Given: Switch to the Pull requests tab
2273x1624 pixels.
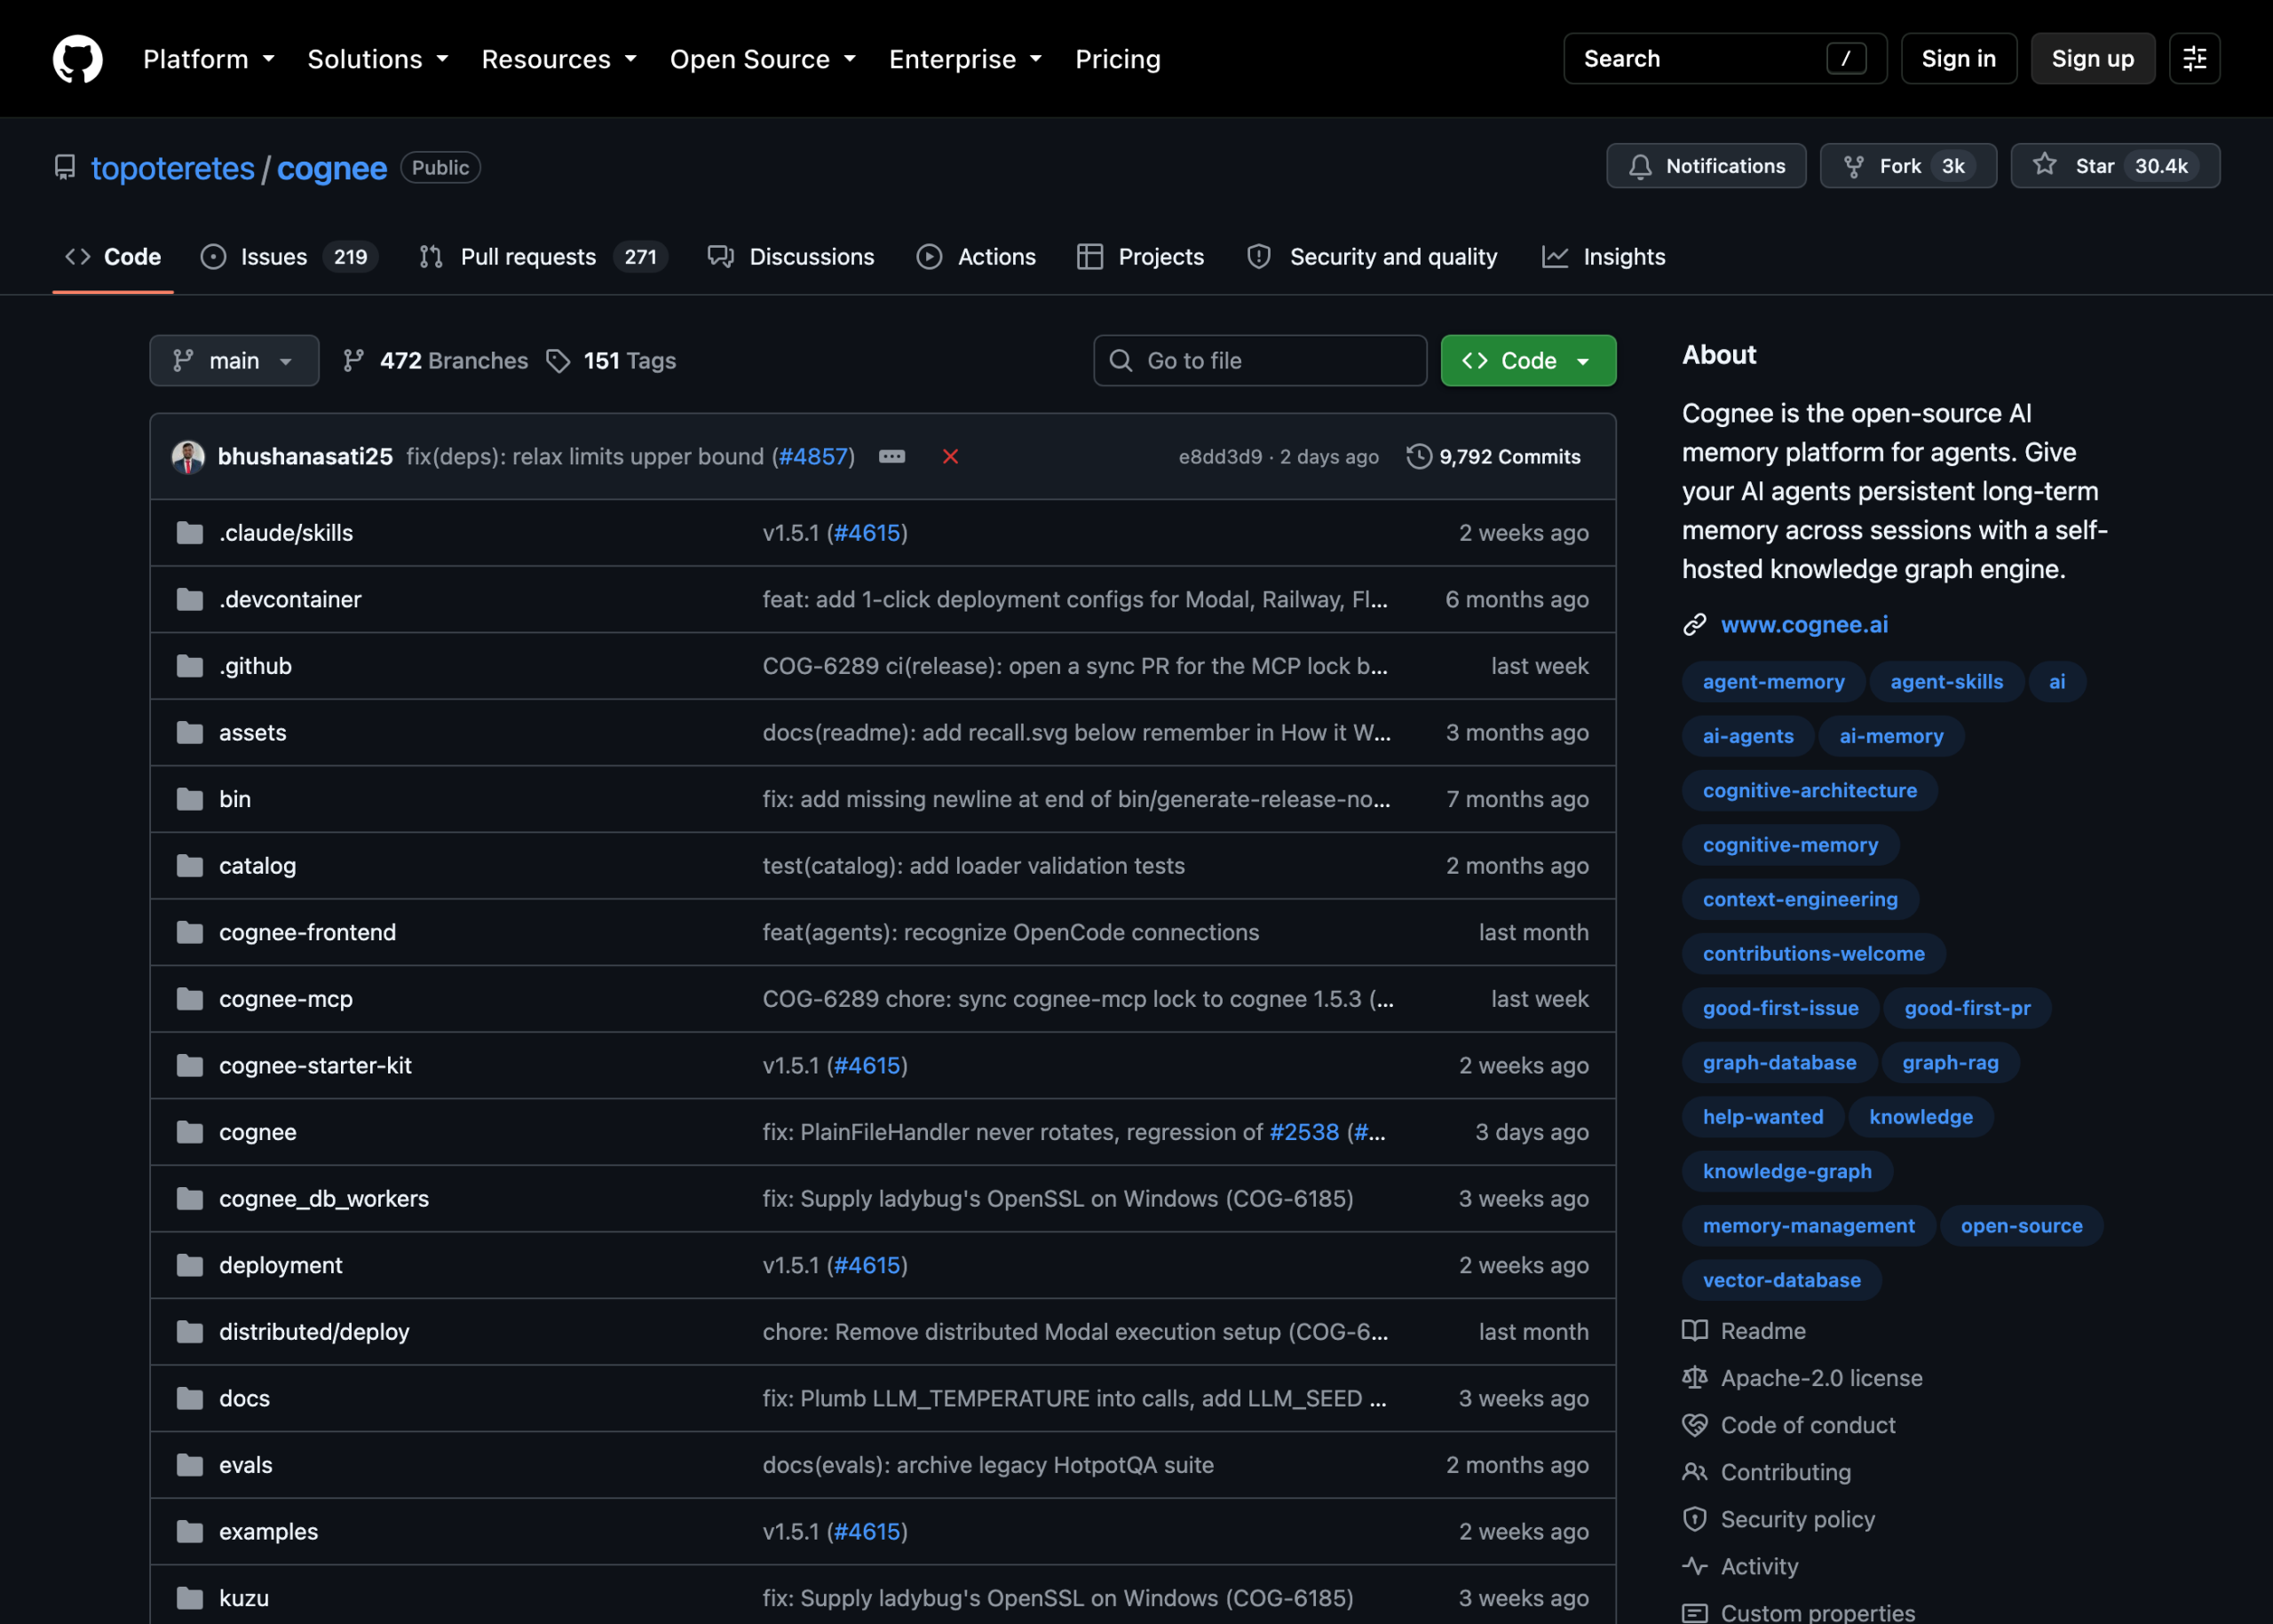Looking at the screenshot, I should pyautogui.click(x=544, y=257).
